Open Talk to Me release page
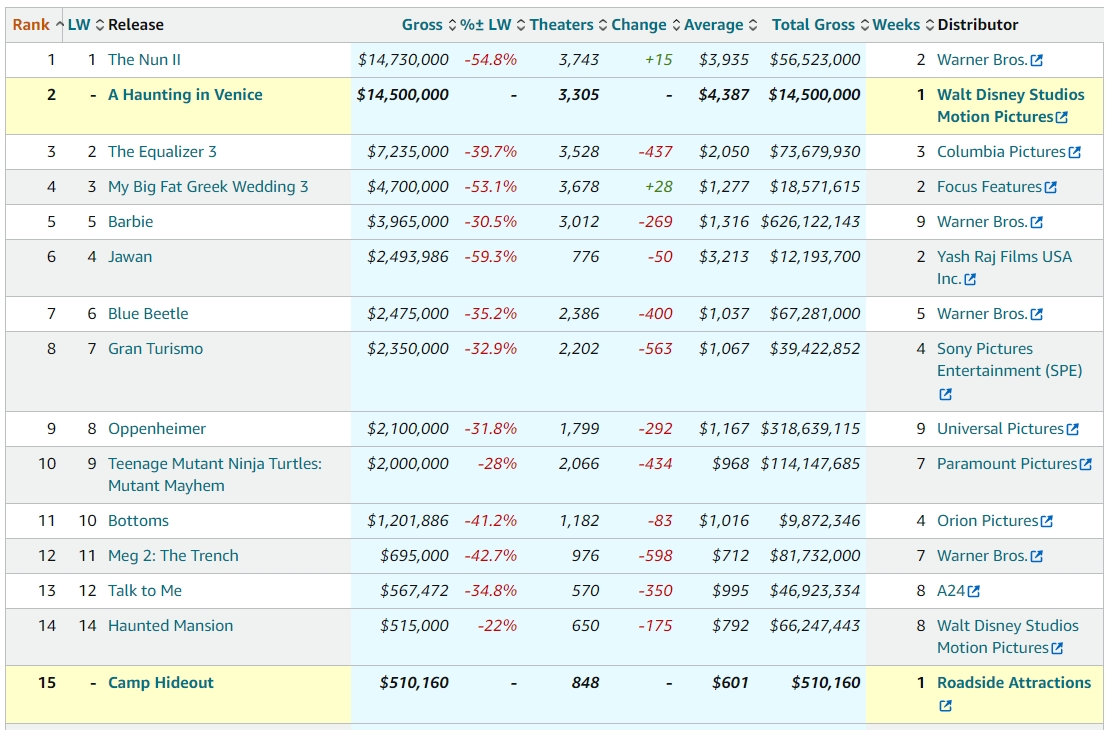 [x=145, y=591]
